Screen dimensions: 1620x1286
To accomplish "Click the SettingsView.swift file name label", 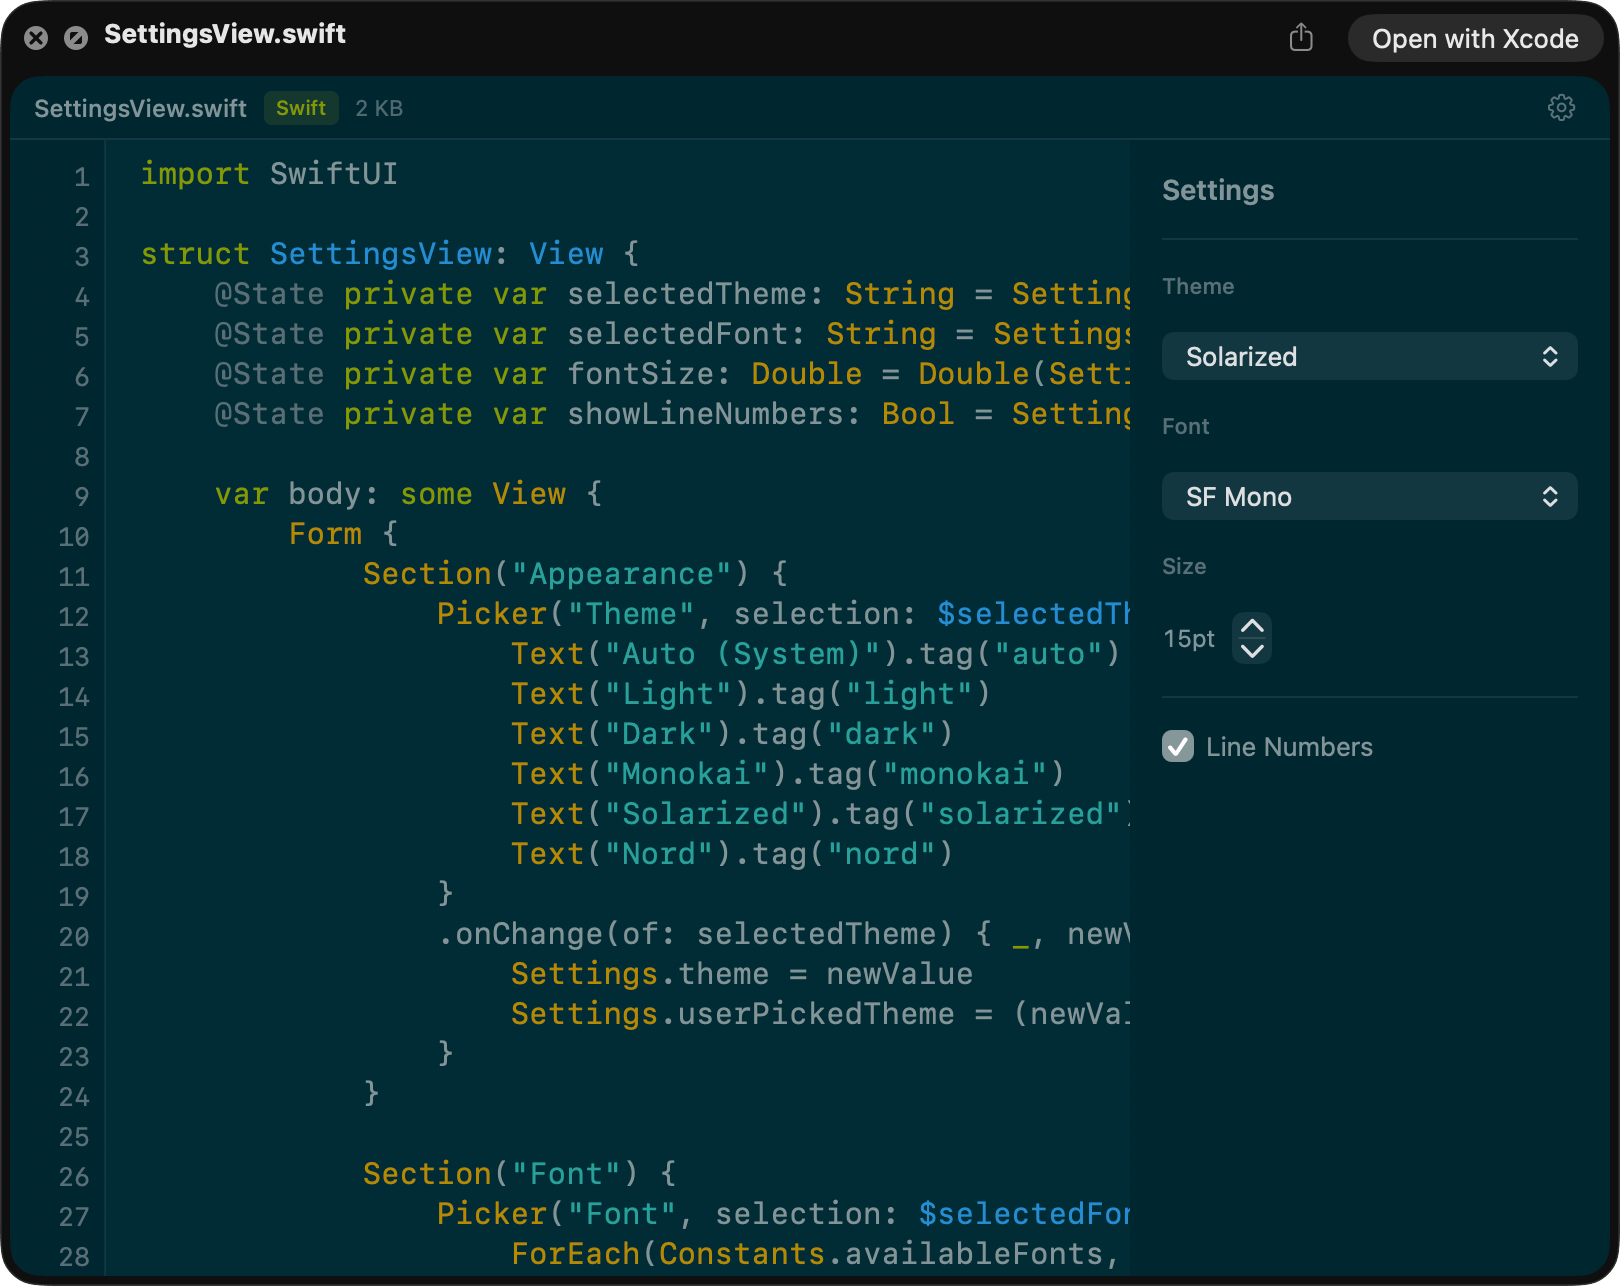I will [140, 108].
